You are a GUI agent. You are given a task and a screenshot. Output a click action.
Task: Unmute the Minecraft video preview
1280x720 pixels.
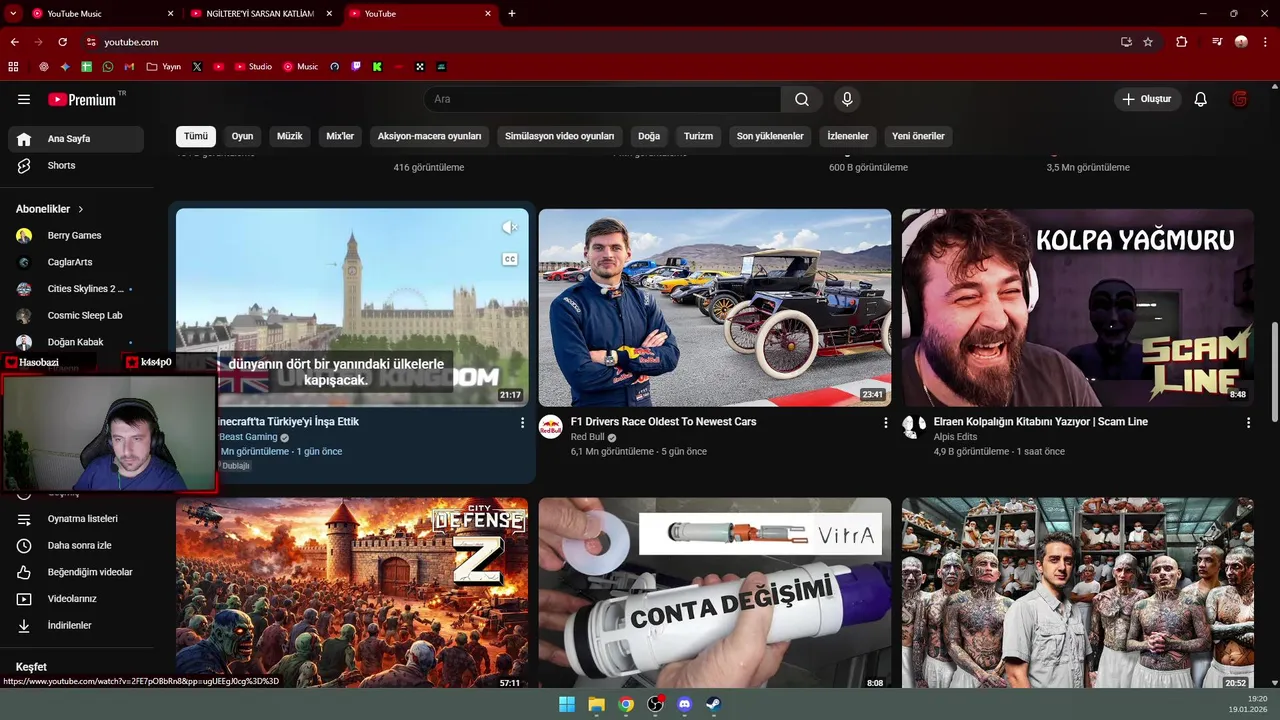click(x=510, y=228)
